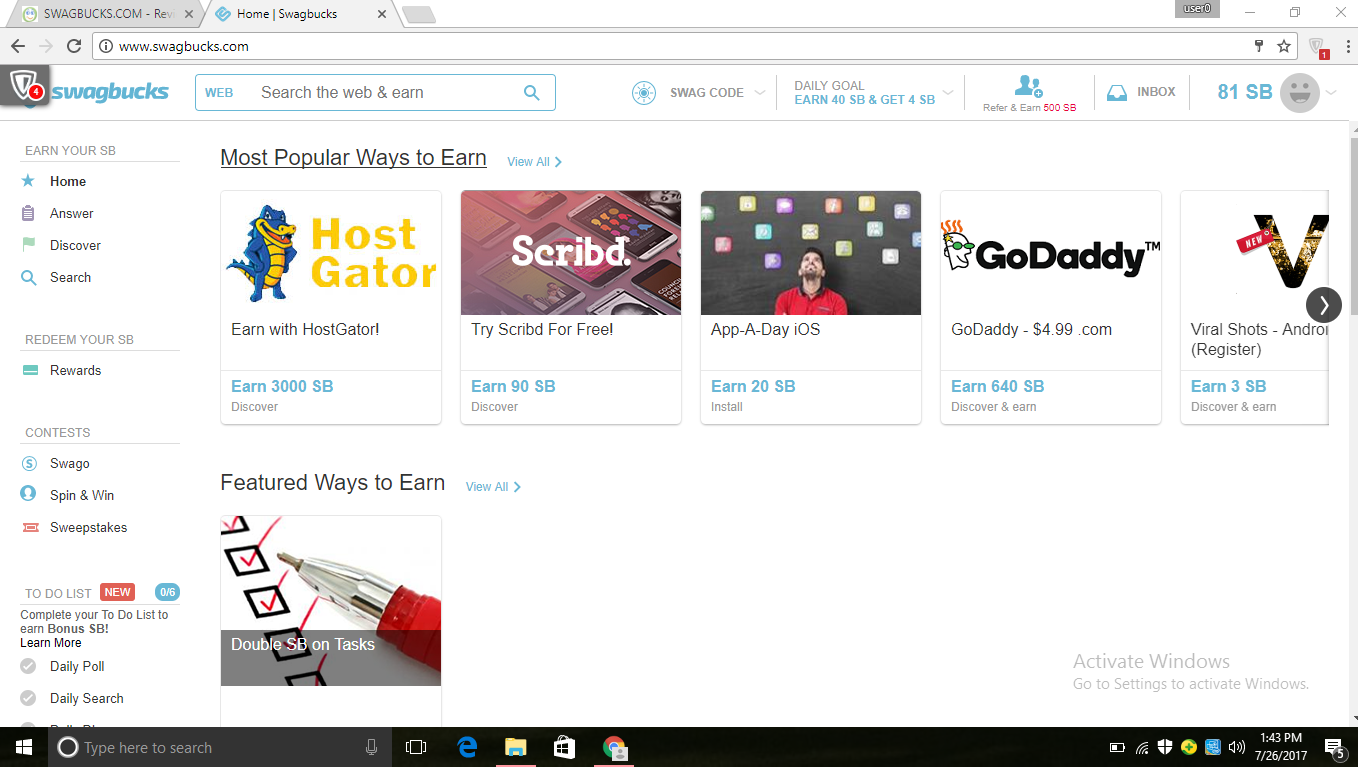Open the Refer & Earn friend icon
Image resolution: width=1358 pixels, height=767 pixels.
click(x=1028, y=86)
